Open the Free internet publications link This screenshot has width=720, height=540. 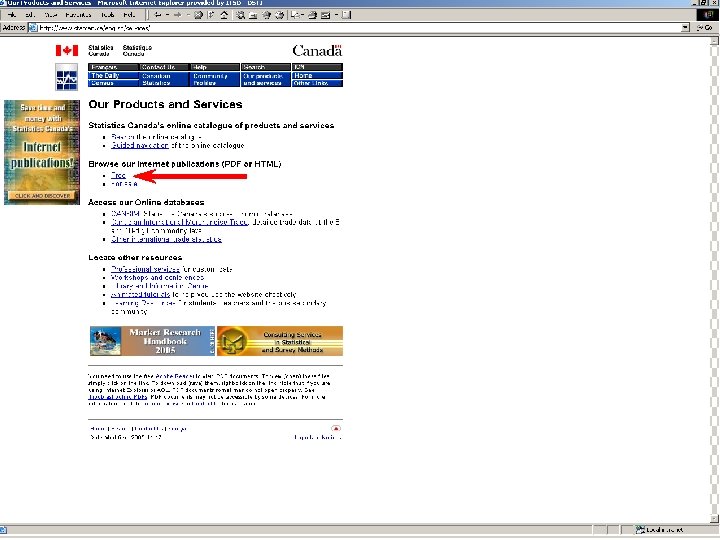[x=118, y=175]
